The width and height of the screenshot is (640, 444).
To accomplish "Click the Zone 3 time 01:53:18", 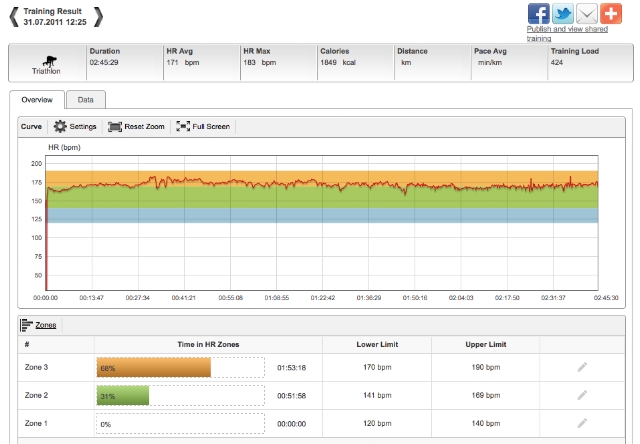I will click(x=291, y=368).
